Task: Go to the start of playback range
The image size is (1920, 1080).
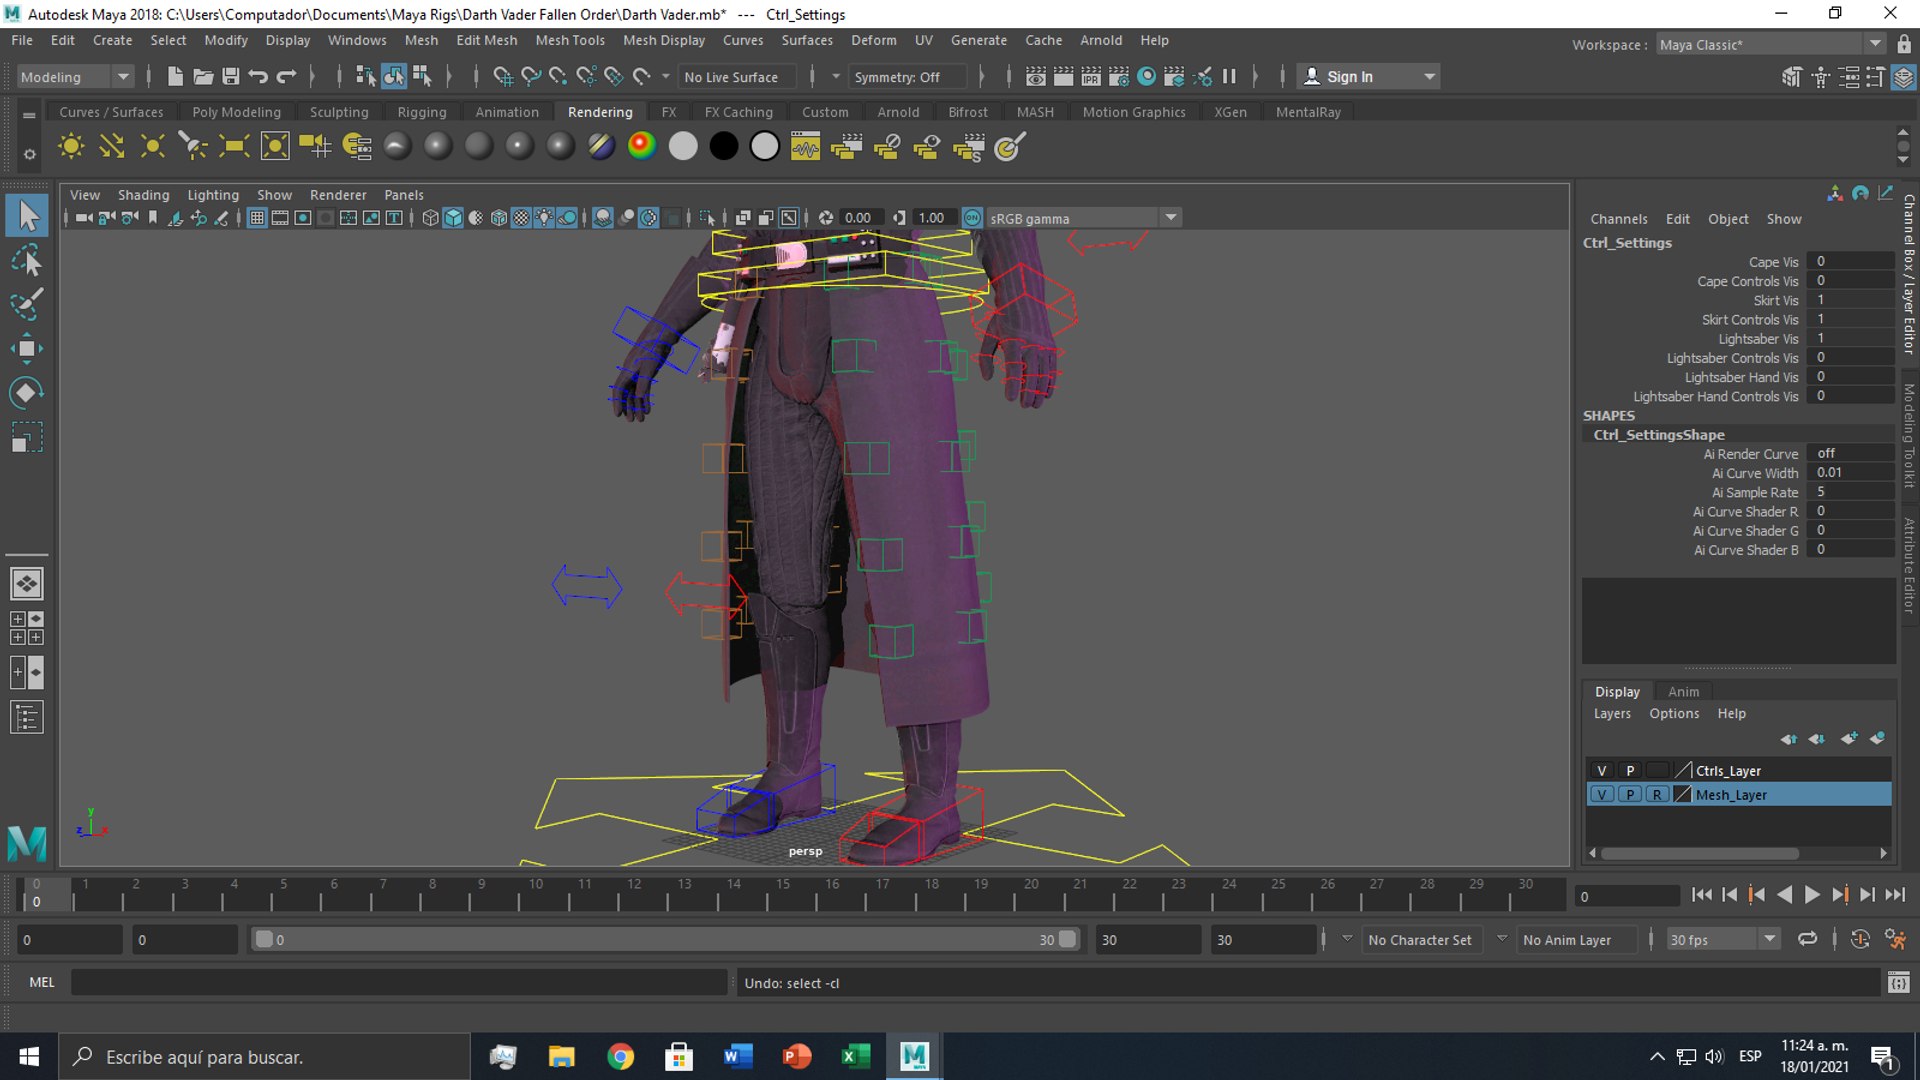Action: [1701, 895]
